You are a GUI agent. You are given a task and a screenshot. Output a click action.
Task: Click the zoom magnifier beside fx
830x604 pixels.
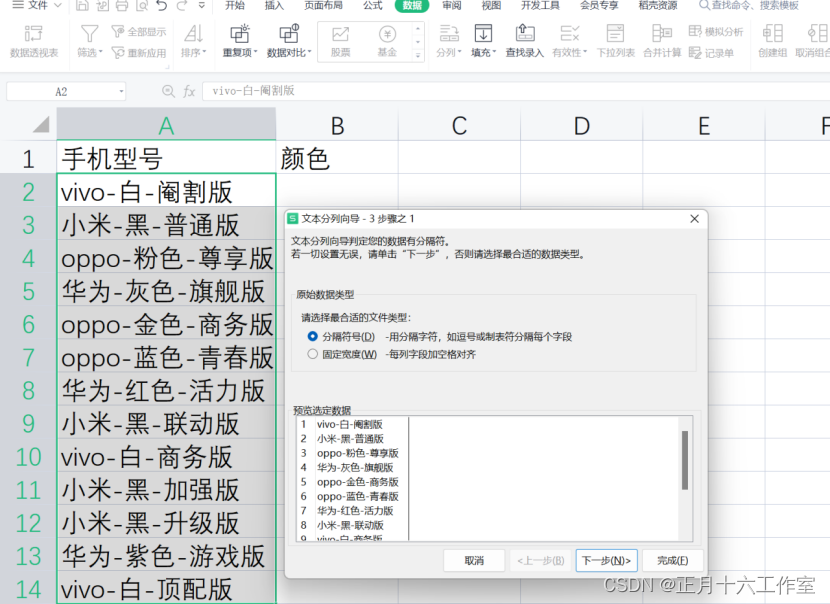pos(168,92)
